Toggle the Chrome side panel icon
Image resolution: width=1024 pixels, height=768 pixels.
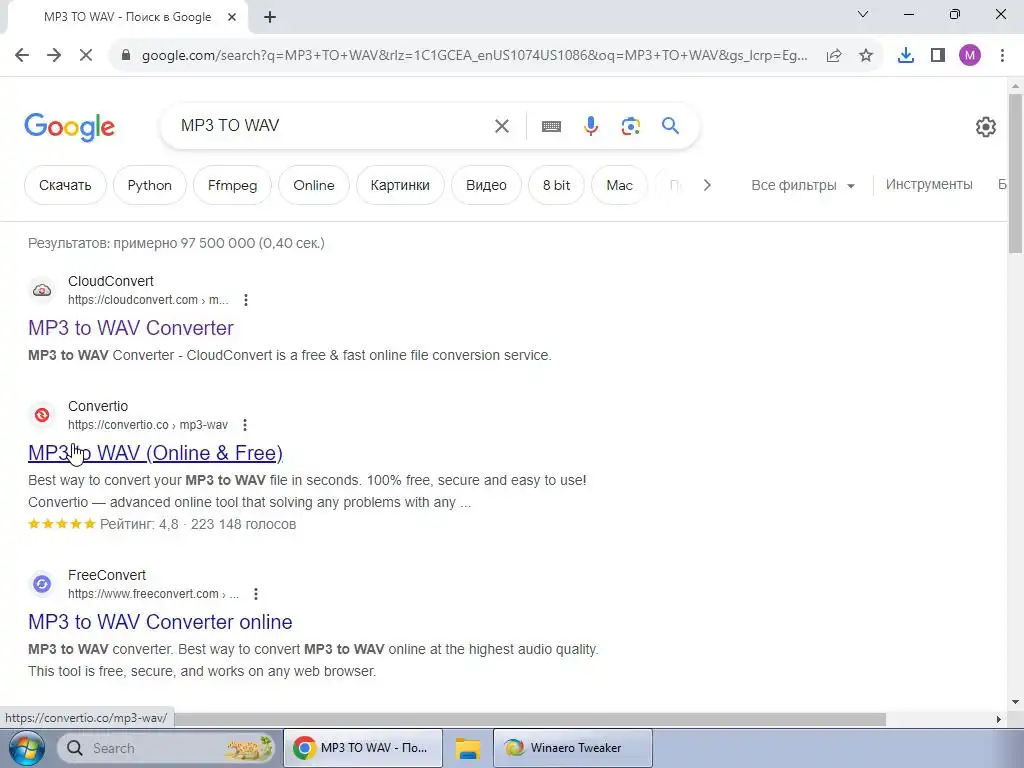point(938,56)
